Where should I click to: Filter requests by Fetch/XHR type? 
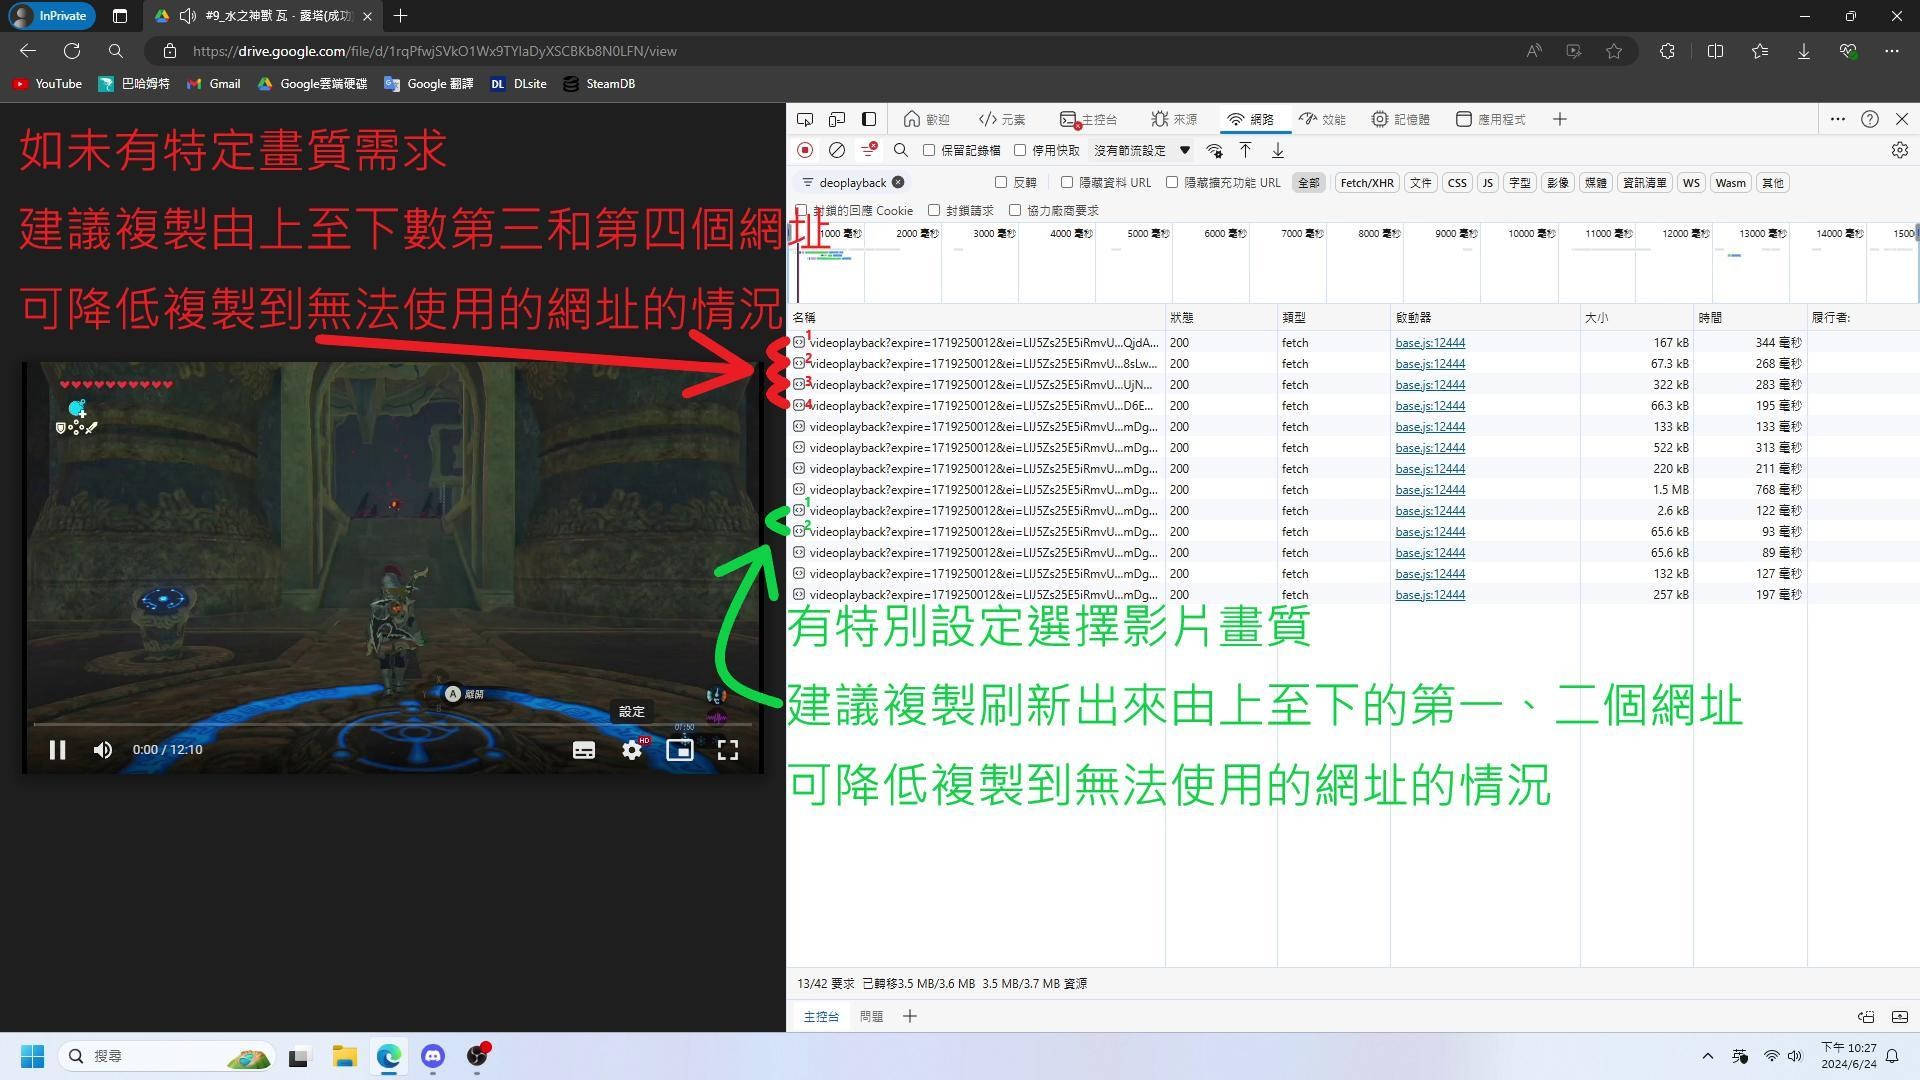coord(1366,182)
